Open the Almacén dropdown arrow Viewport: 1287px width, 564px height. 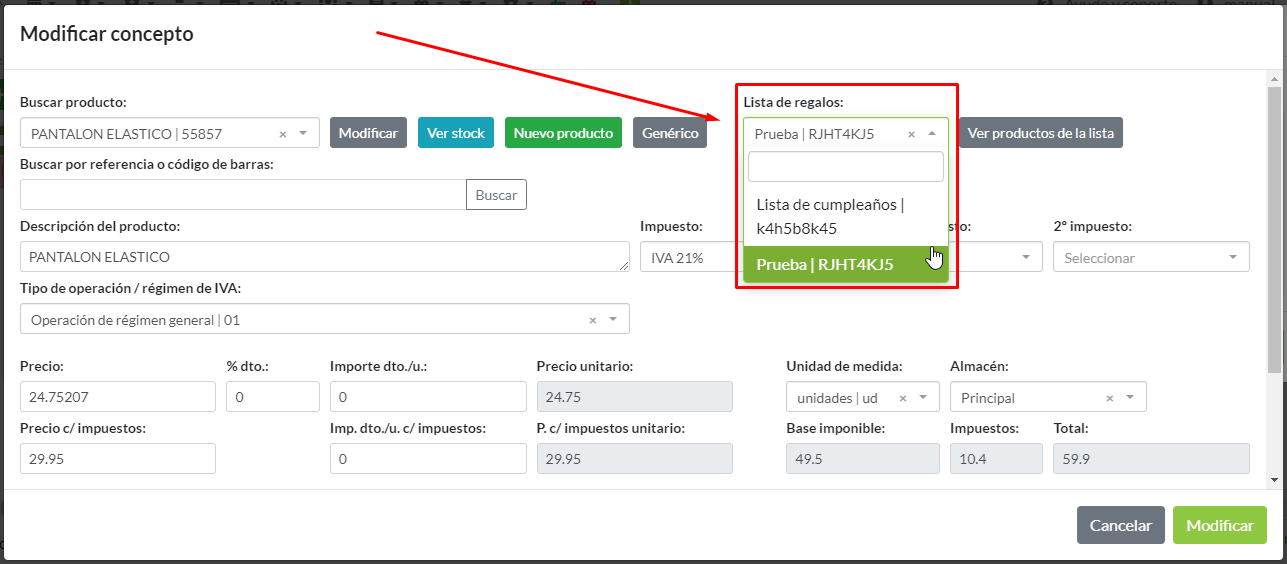pos(1130,398)
